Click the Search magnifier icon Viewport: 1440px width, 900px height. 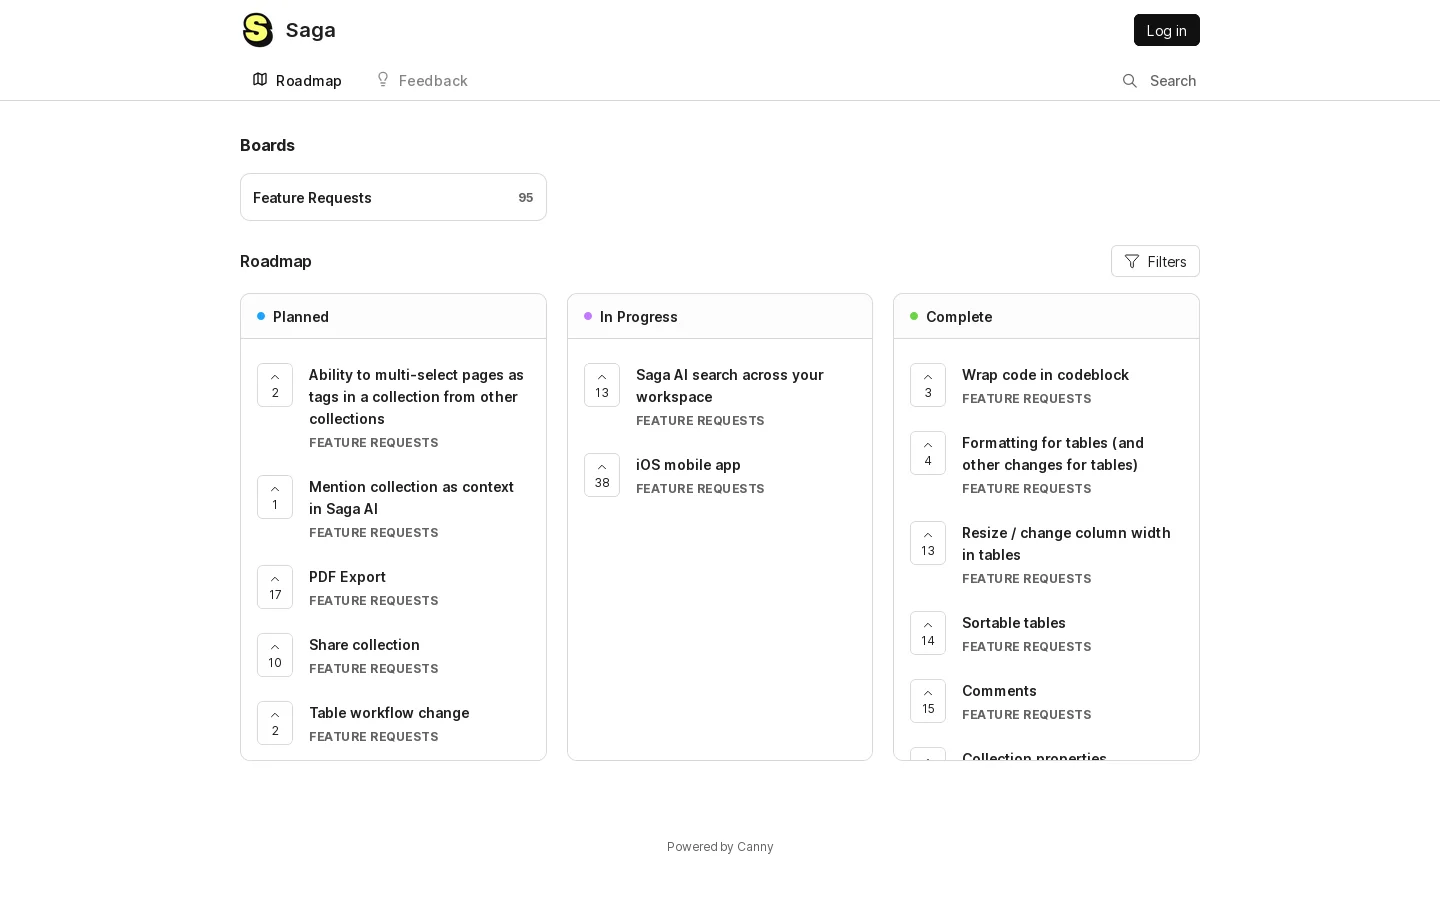click(1130, 81)
